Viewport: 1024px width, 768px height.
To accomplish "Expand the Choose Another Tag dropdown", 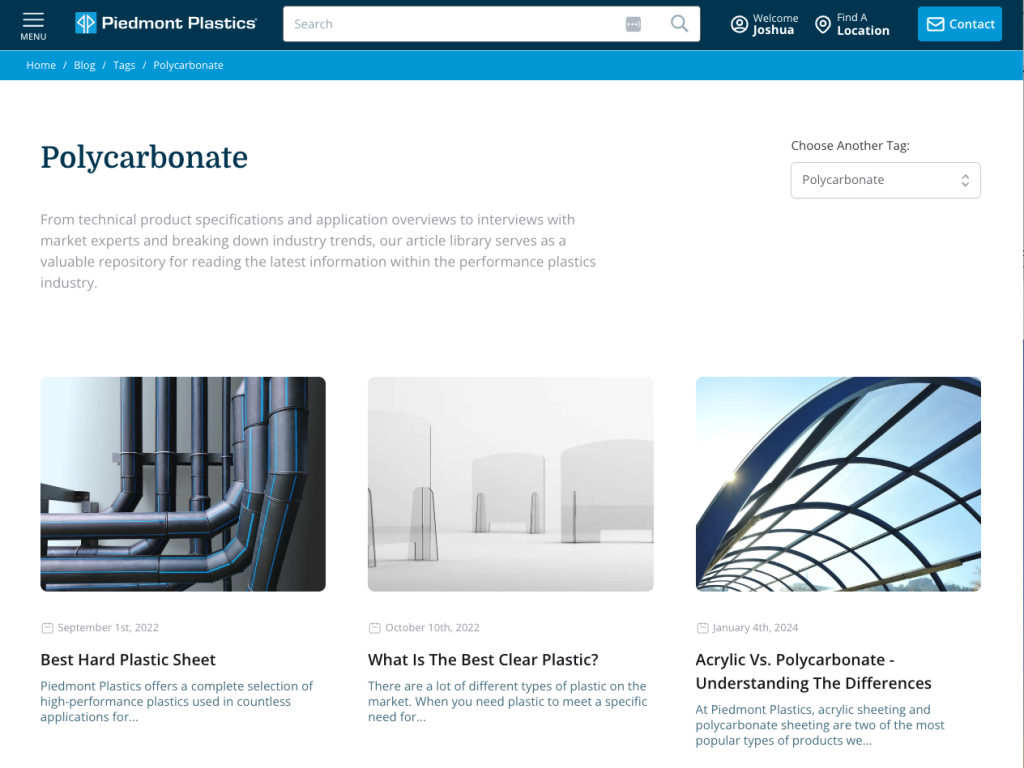I will (x=885, y=180).
